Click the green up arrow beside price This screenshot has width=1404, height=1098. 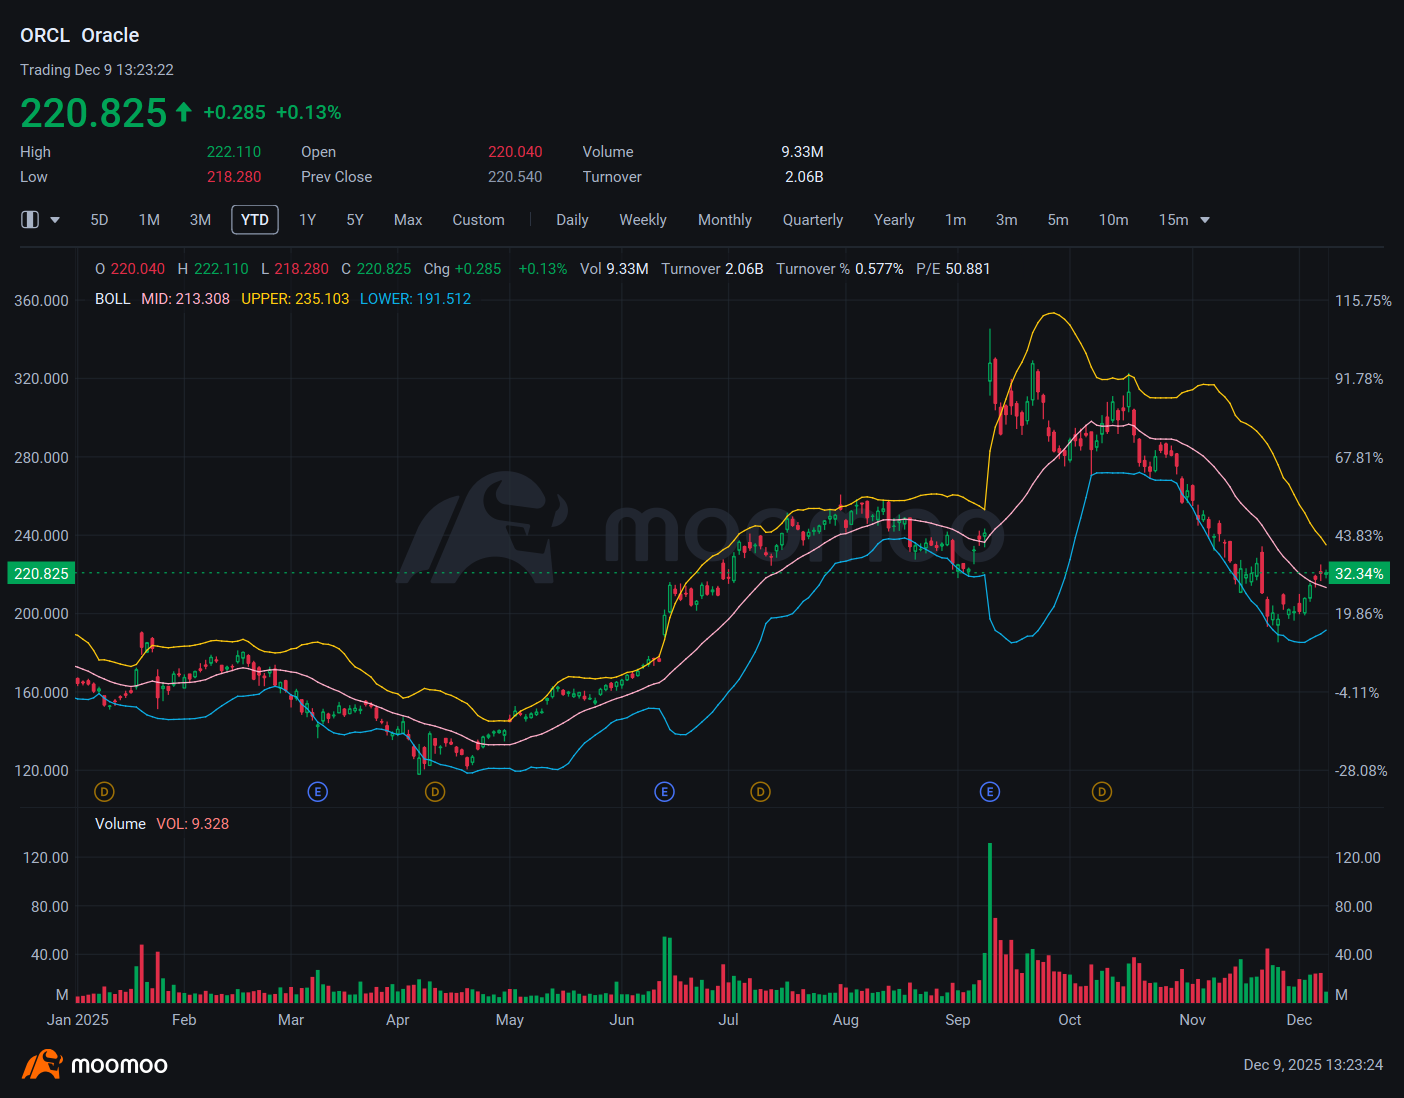(x=183, y=112)
